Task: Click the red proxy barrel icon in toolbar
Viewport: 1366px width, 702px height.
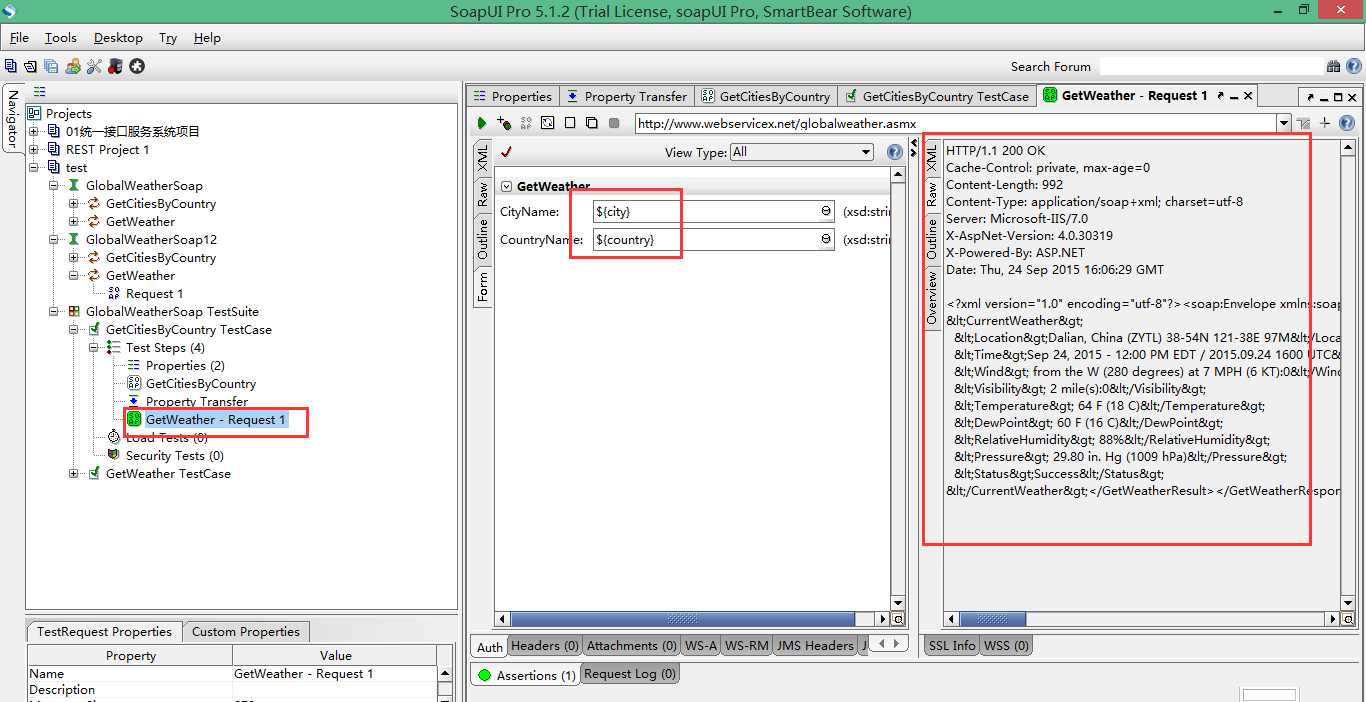Action: coord(115,66)
